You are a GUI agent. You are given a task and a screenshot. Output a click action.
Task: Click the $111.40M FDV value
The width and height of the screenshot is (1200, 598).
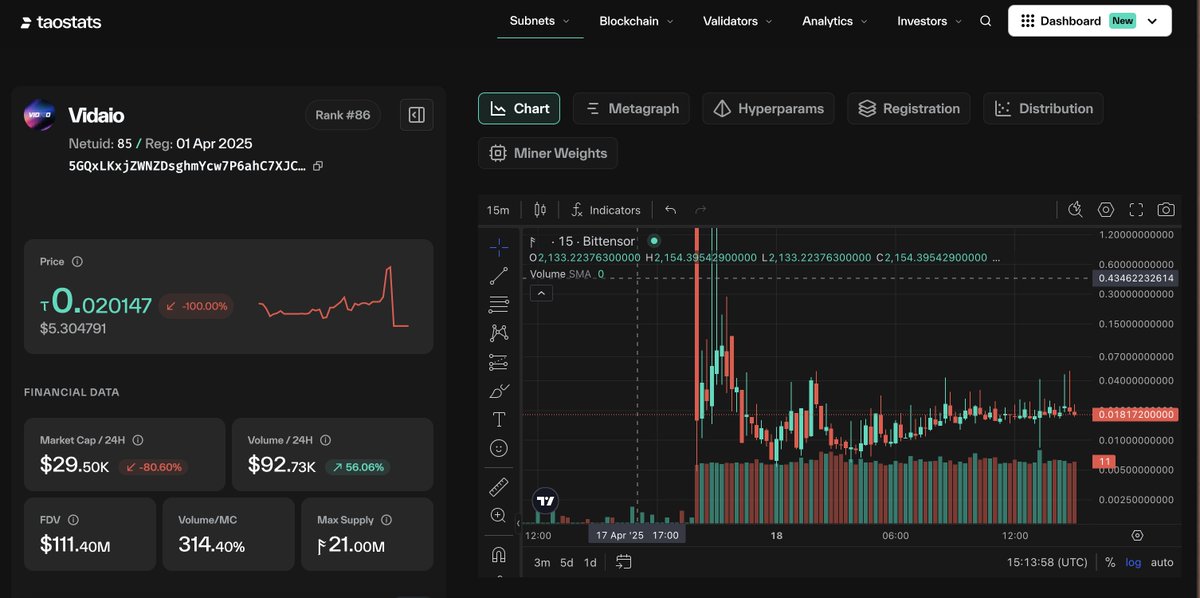pyautogui.click(x=75, y=545)
